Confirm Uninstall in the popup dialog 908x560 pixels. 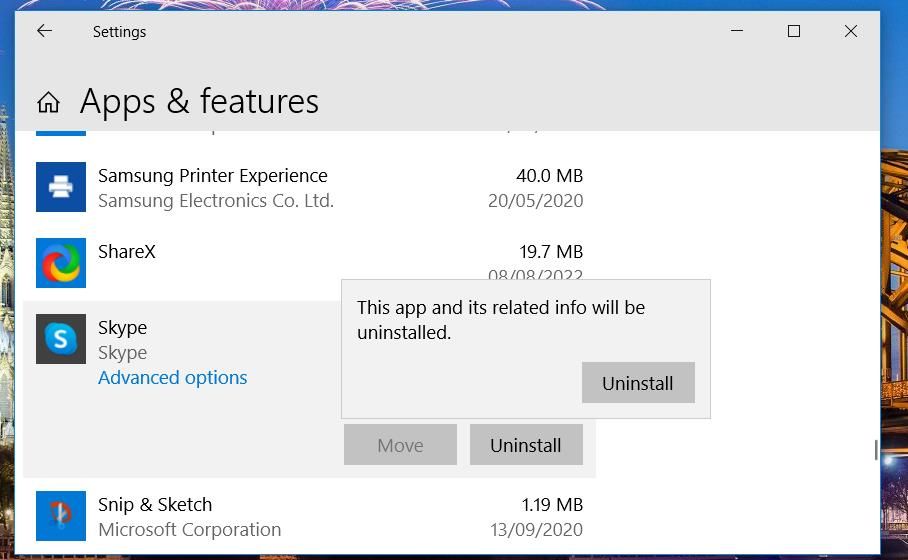click(x=638, y=383)
